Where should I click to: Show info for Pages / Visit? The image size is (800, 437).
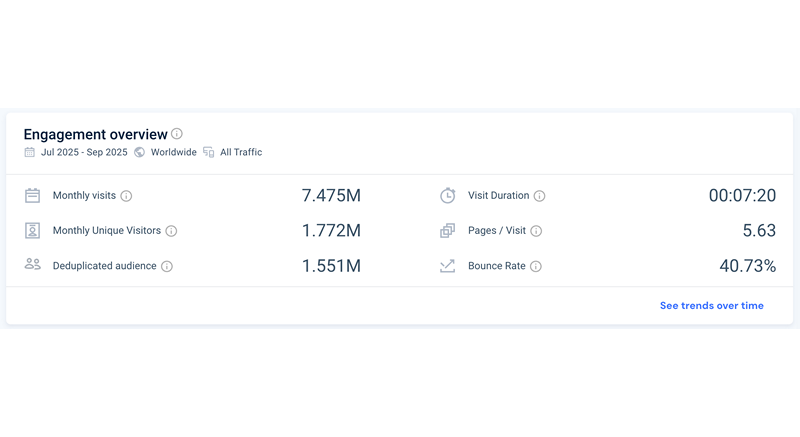tap(536, 231)
